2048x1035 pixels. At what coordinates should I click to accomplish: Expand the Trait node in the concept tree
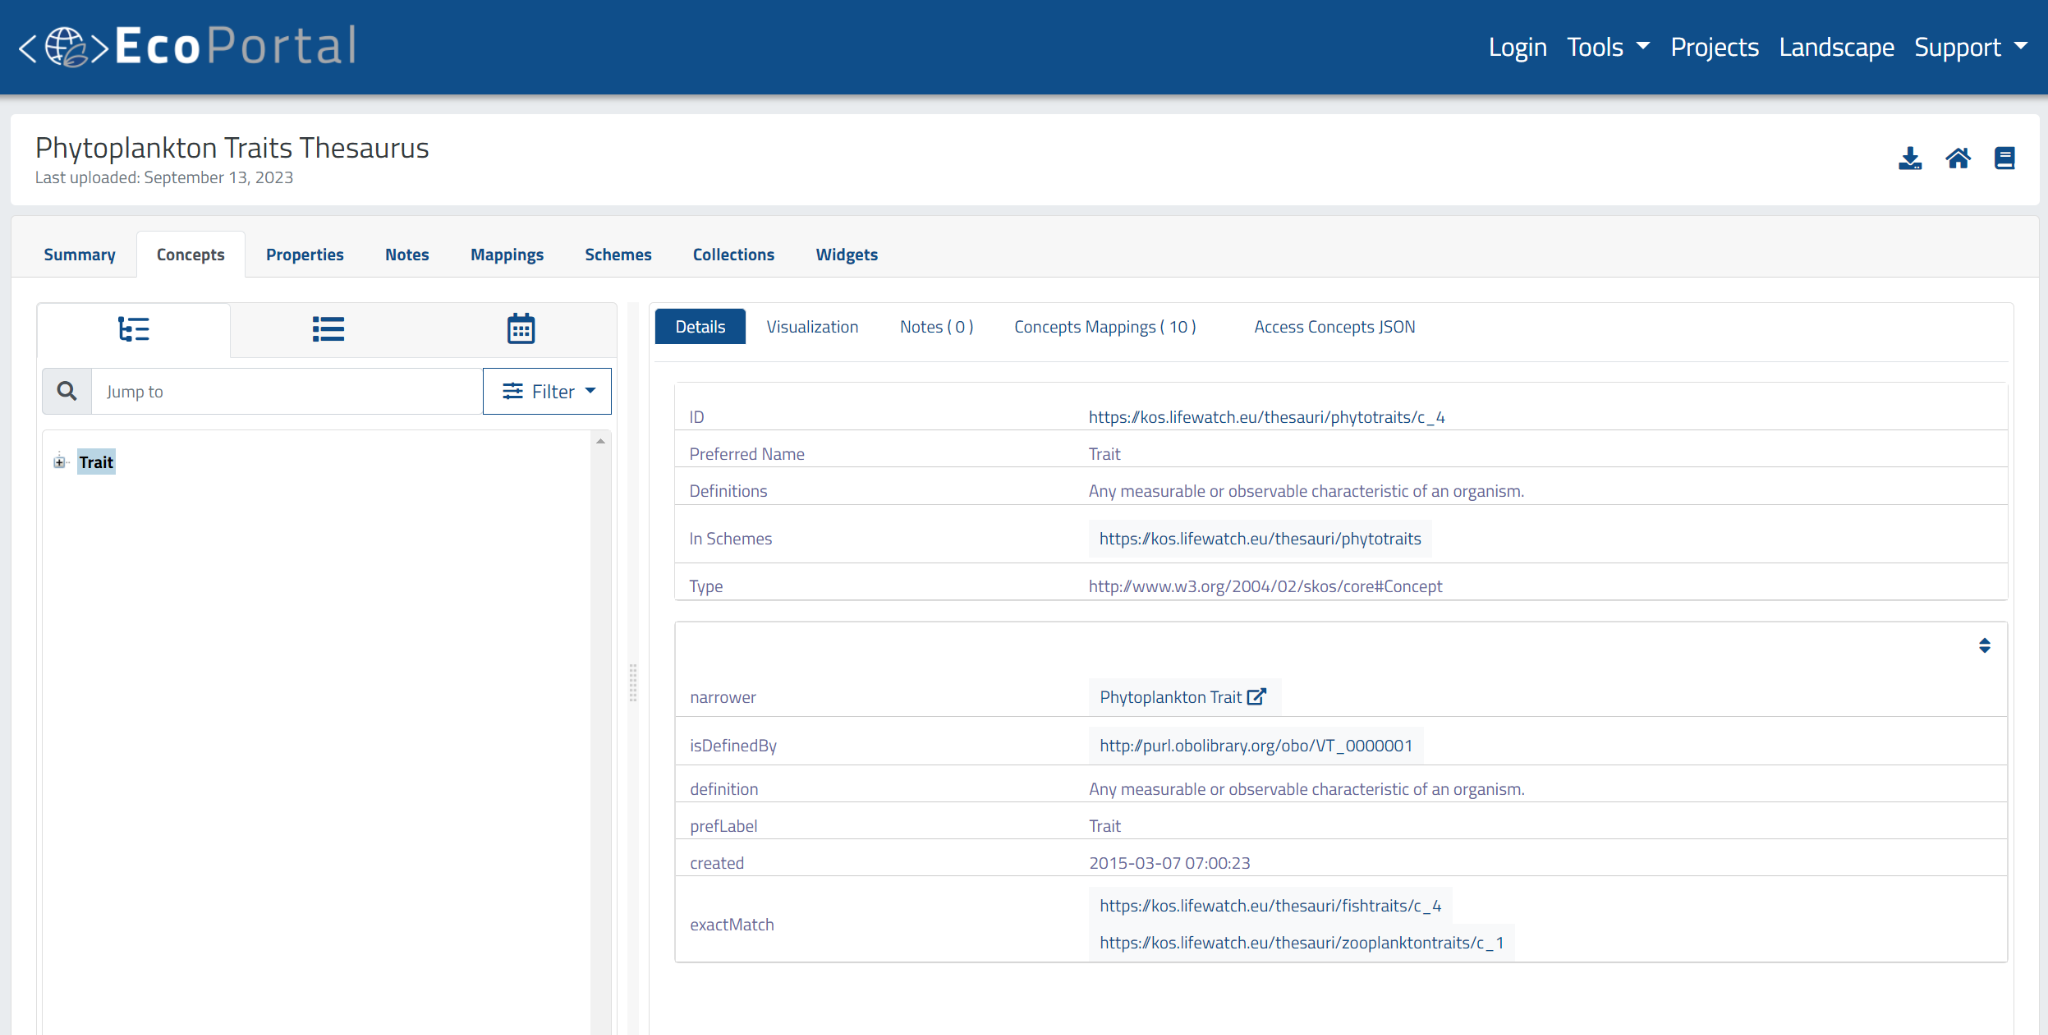59,461
